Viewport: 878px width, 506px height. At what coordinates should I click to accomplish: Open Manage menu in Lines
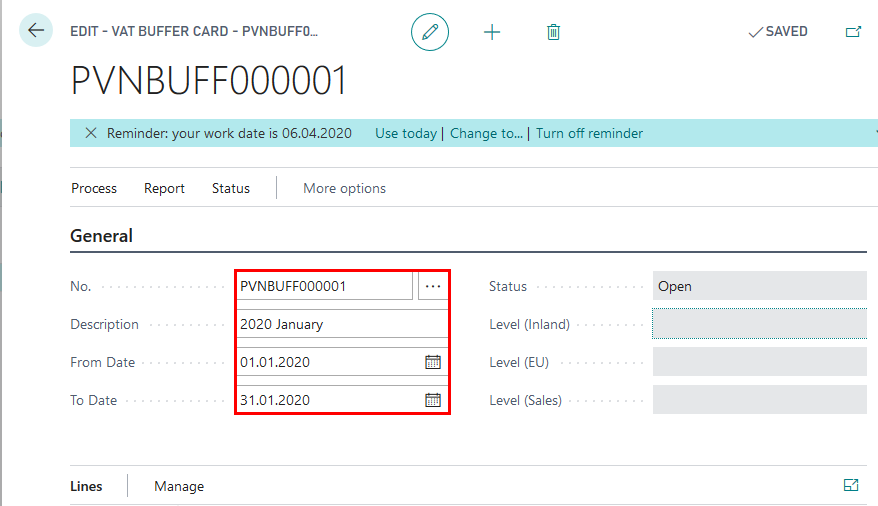pos(179,486)
